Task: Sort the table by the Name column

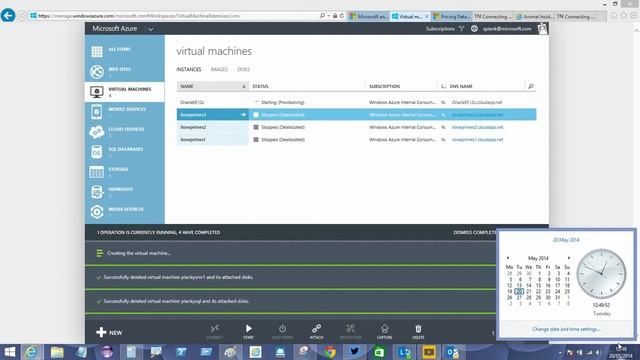Action: [212, 86]
